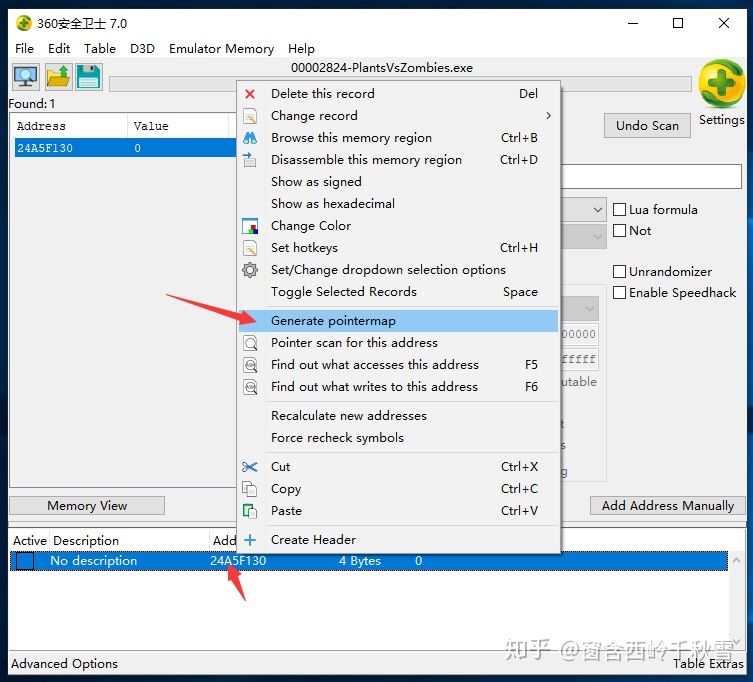Click the Active column header
The width and height of the screenshot is (753, 682).
tap(30, 541)
